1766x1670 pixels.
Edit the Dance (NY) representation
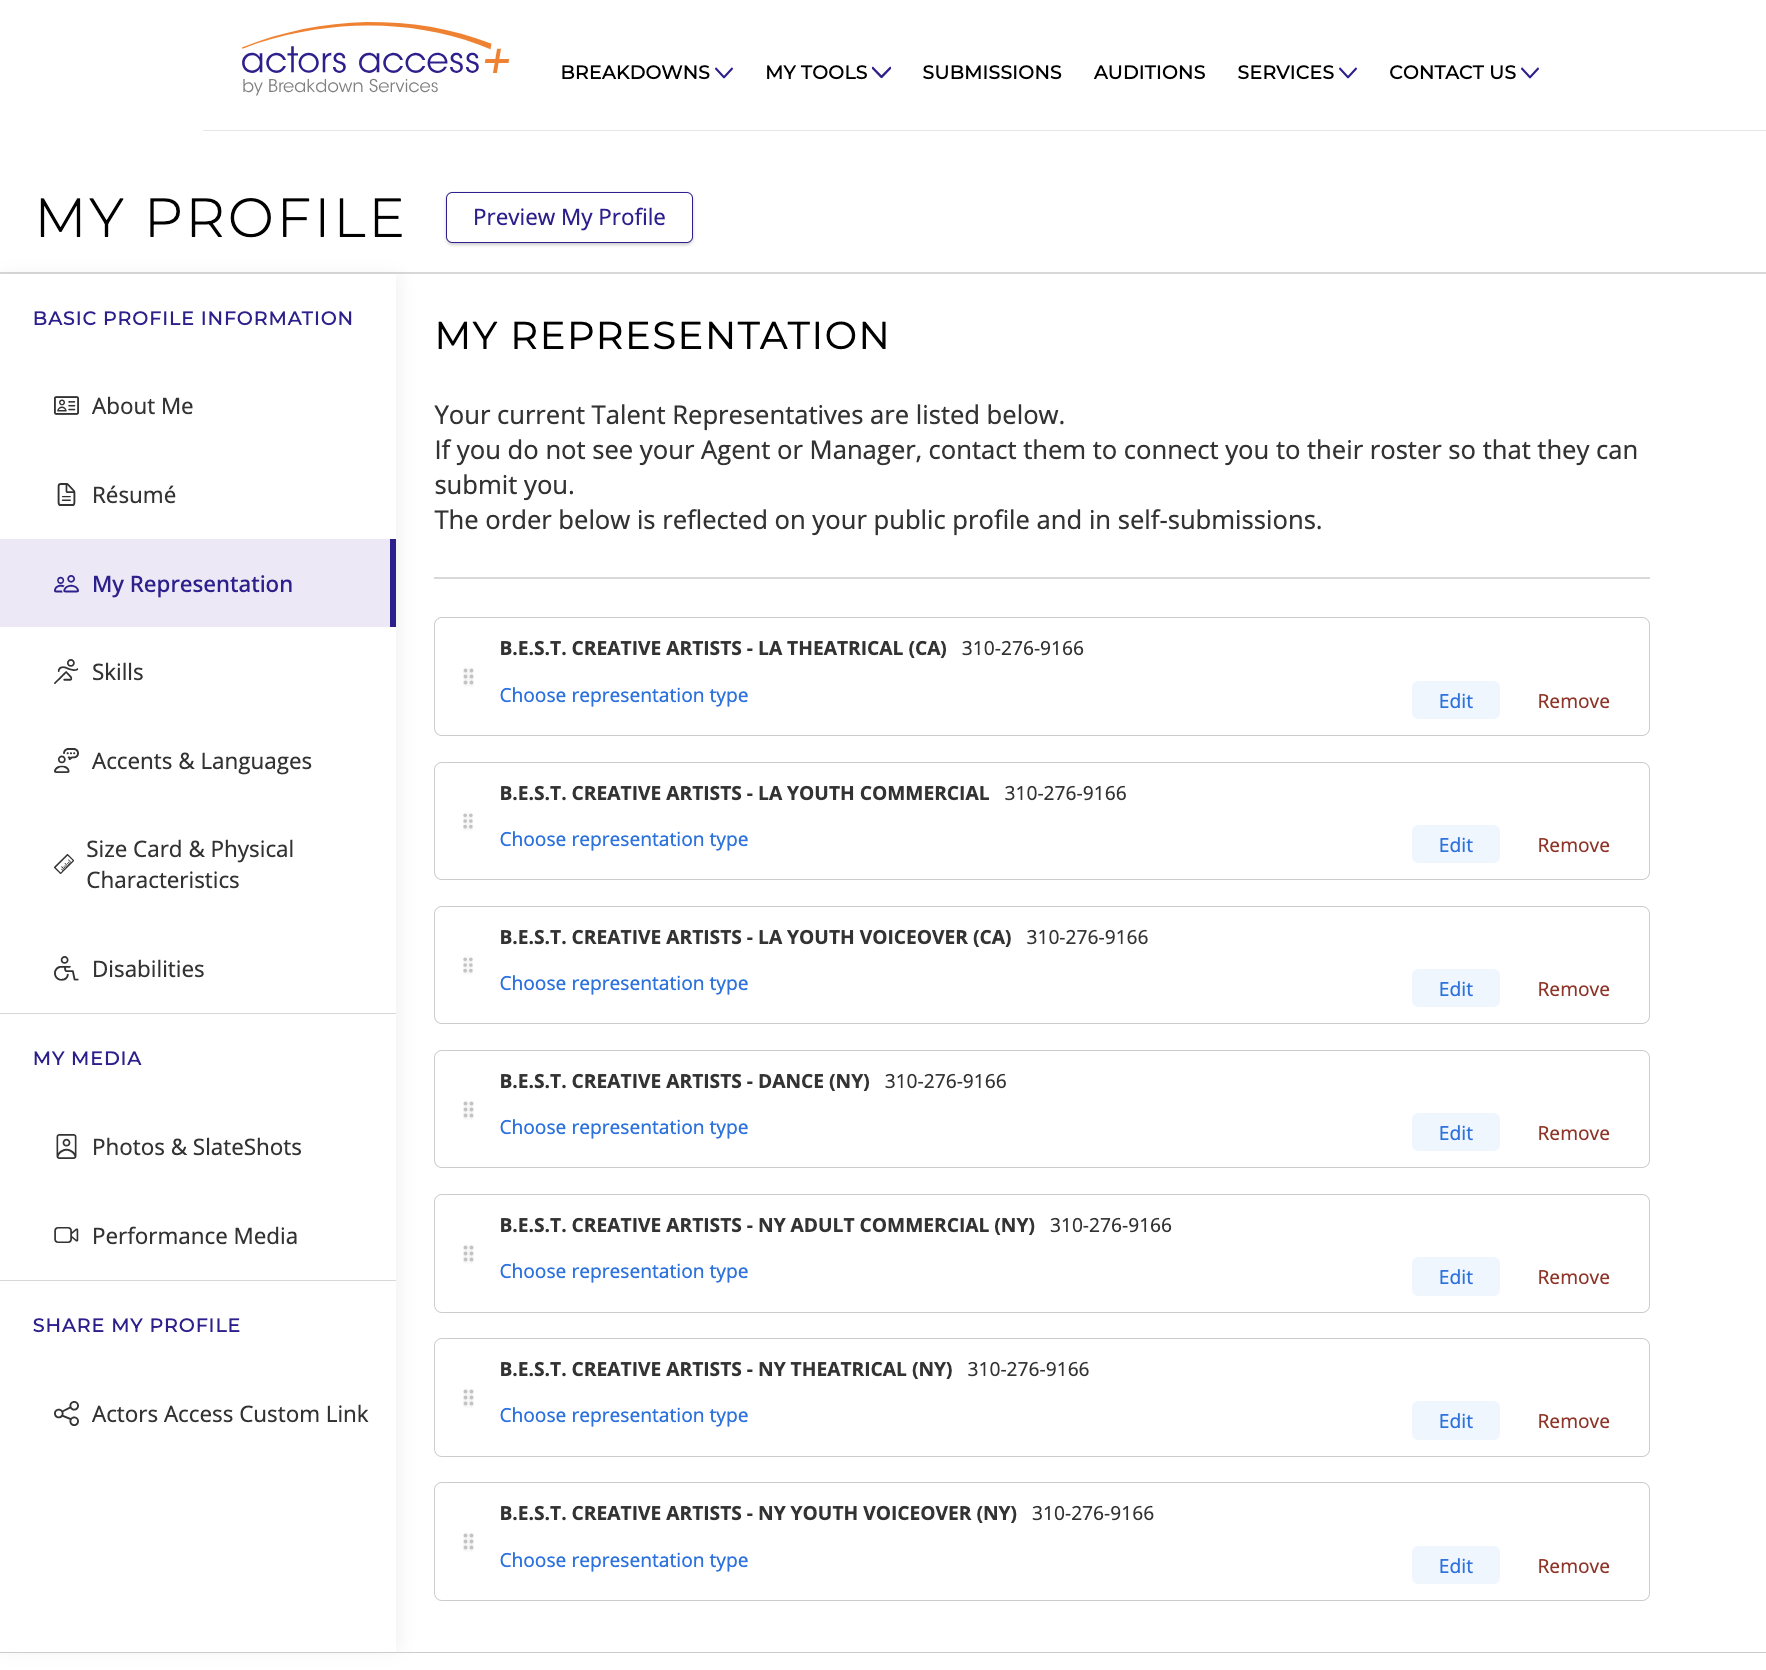click(x=1455, y=1132)
